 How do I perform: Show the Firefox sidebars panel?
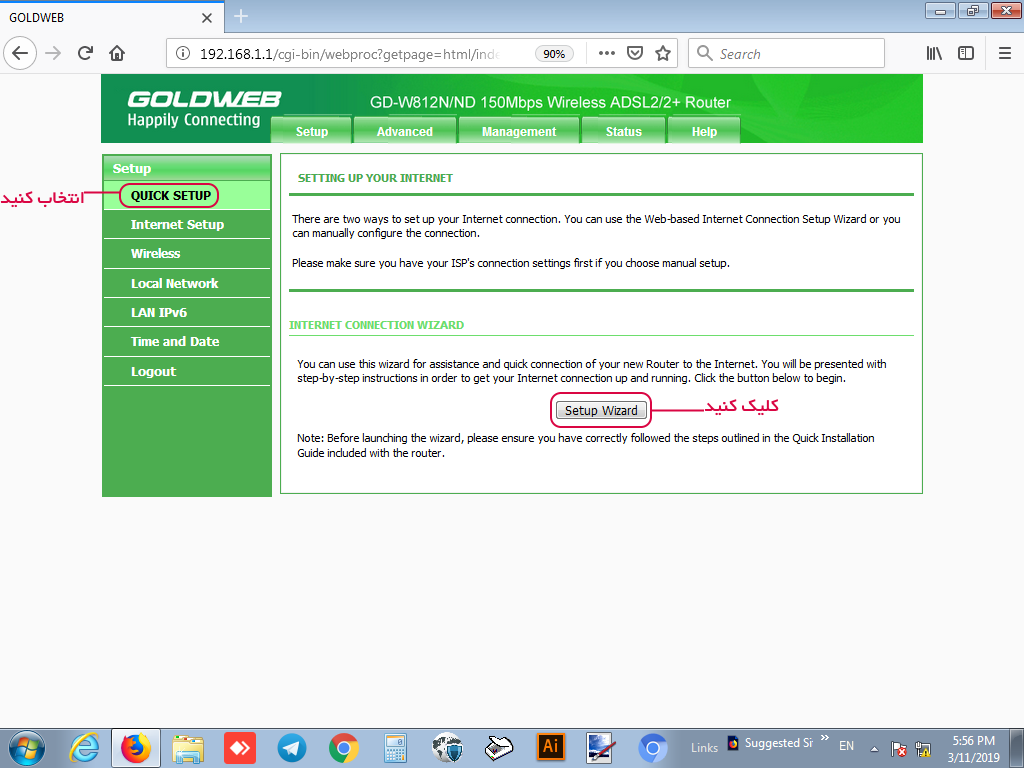[x=966, y=53]
